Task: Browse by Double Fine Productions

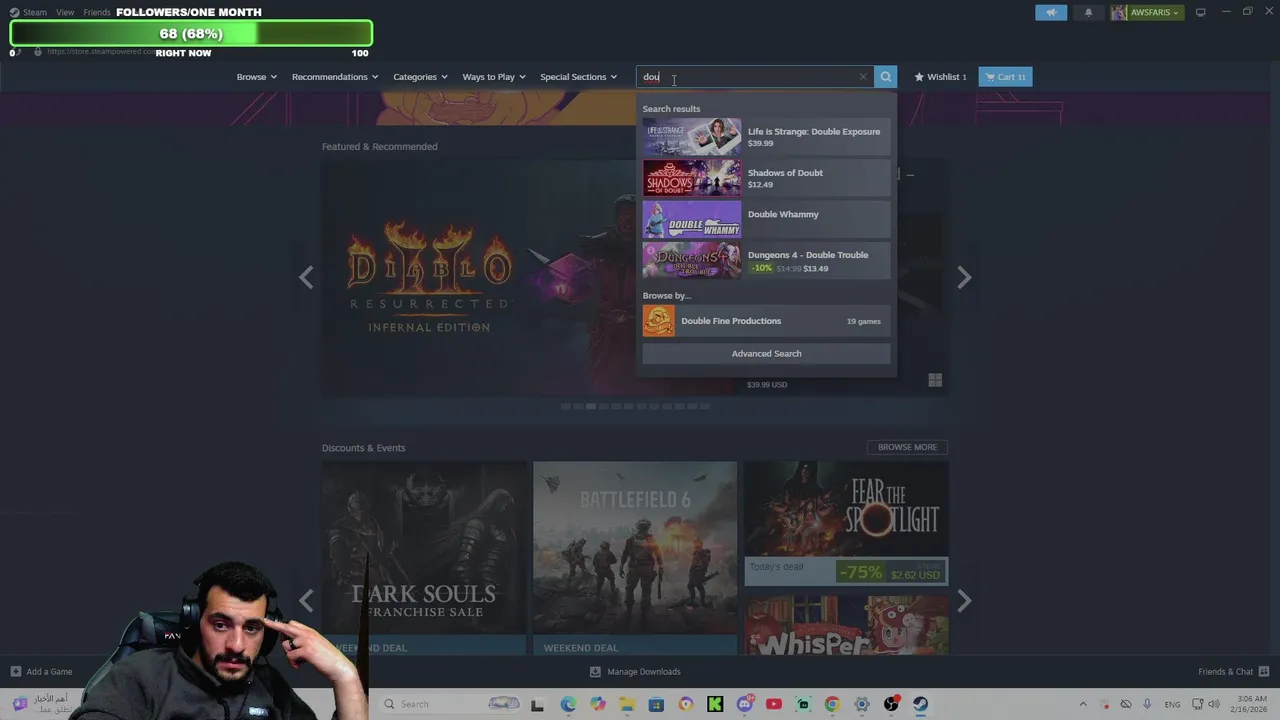Action: click(766, 321)
